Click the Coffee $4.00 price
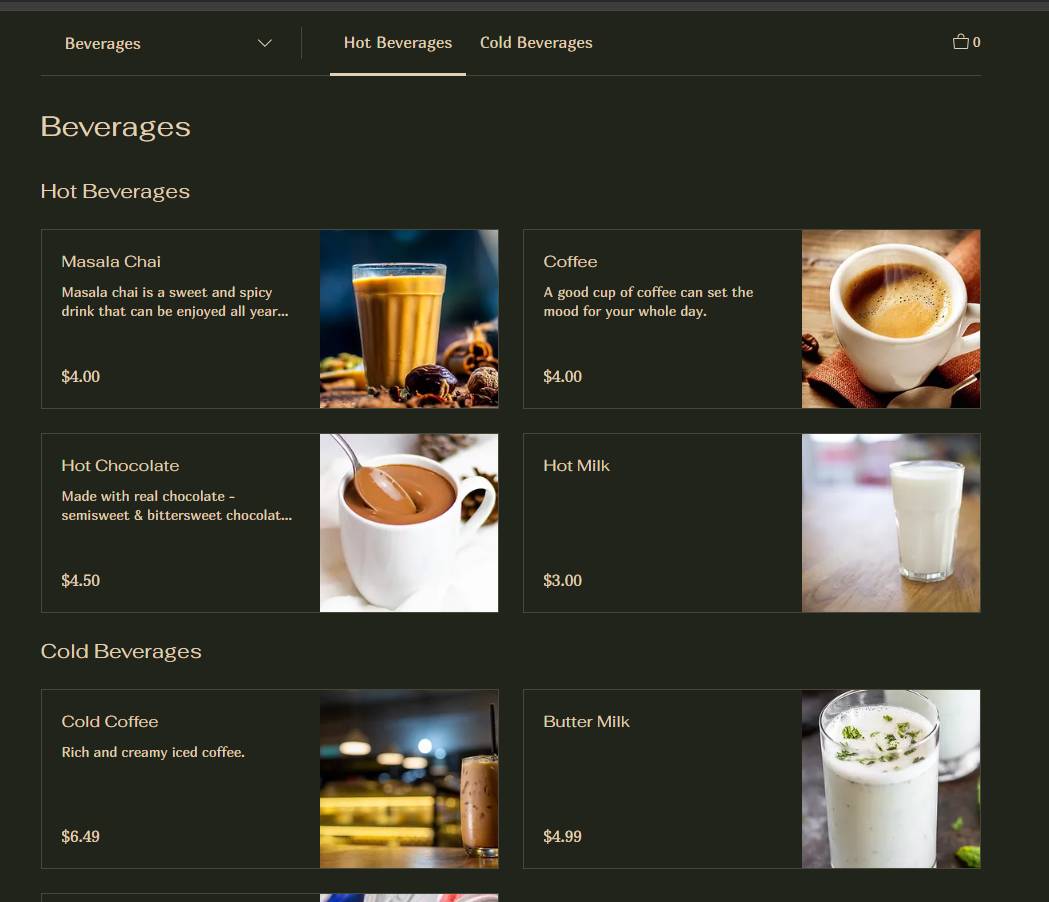 point(563,377)
